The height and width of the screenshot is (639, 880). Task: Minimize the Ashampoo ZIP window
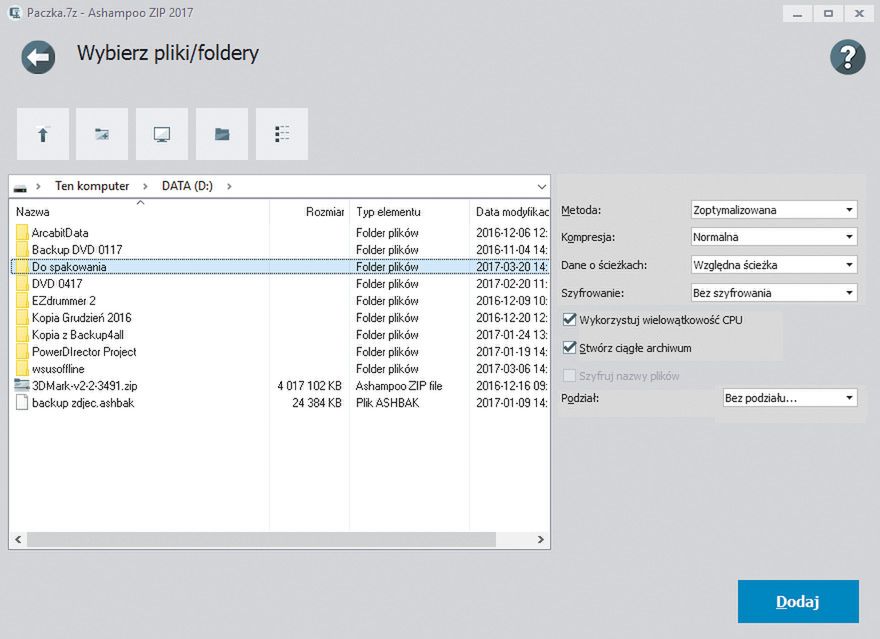797,13
